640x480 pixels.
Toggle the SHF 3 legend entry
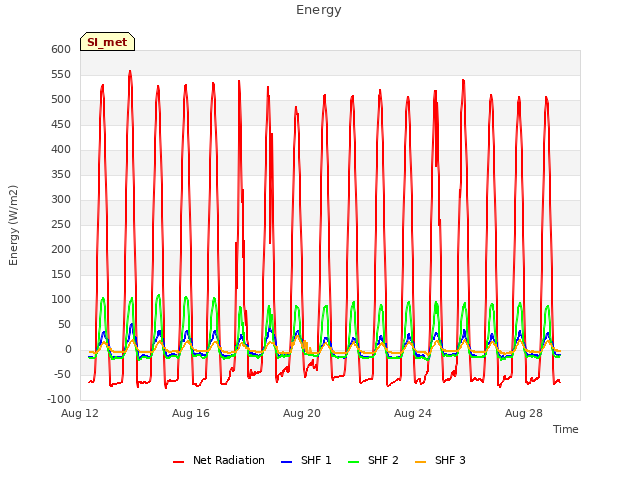440,460
